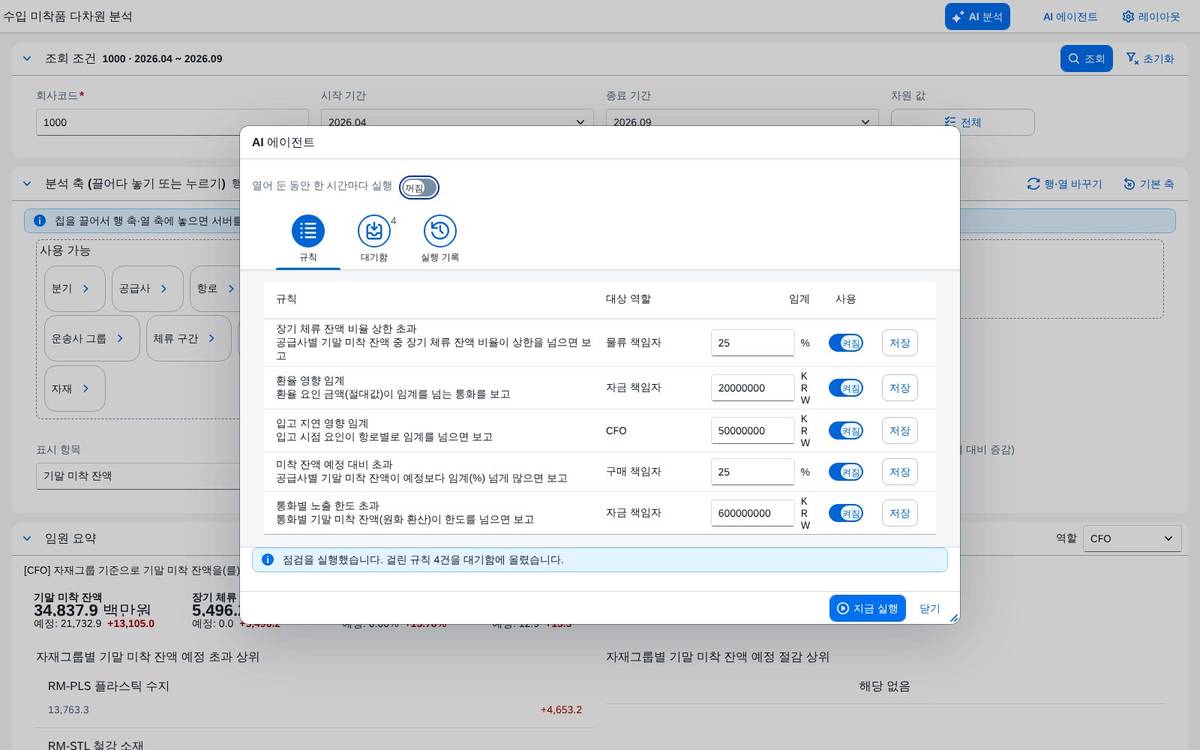Edit the 장기 체류 threshold field 25

click(753, 343)
